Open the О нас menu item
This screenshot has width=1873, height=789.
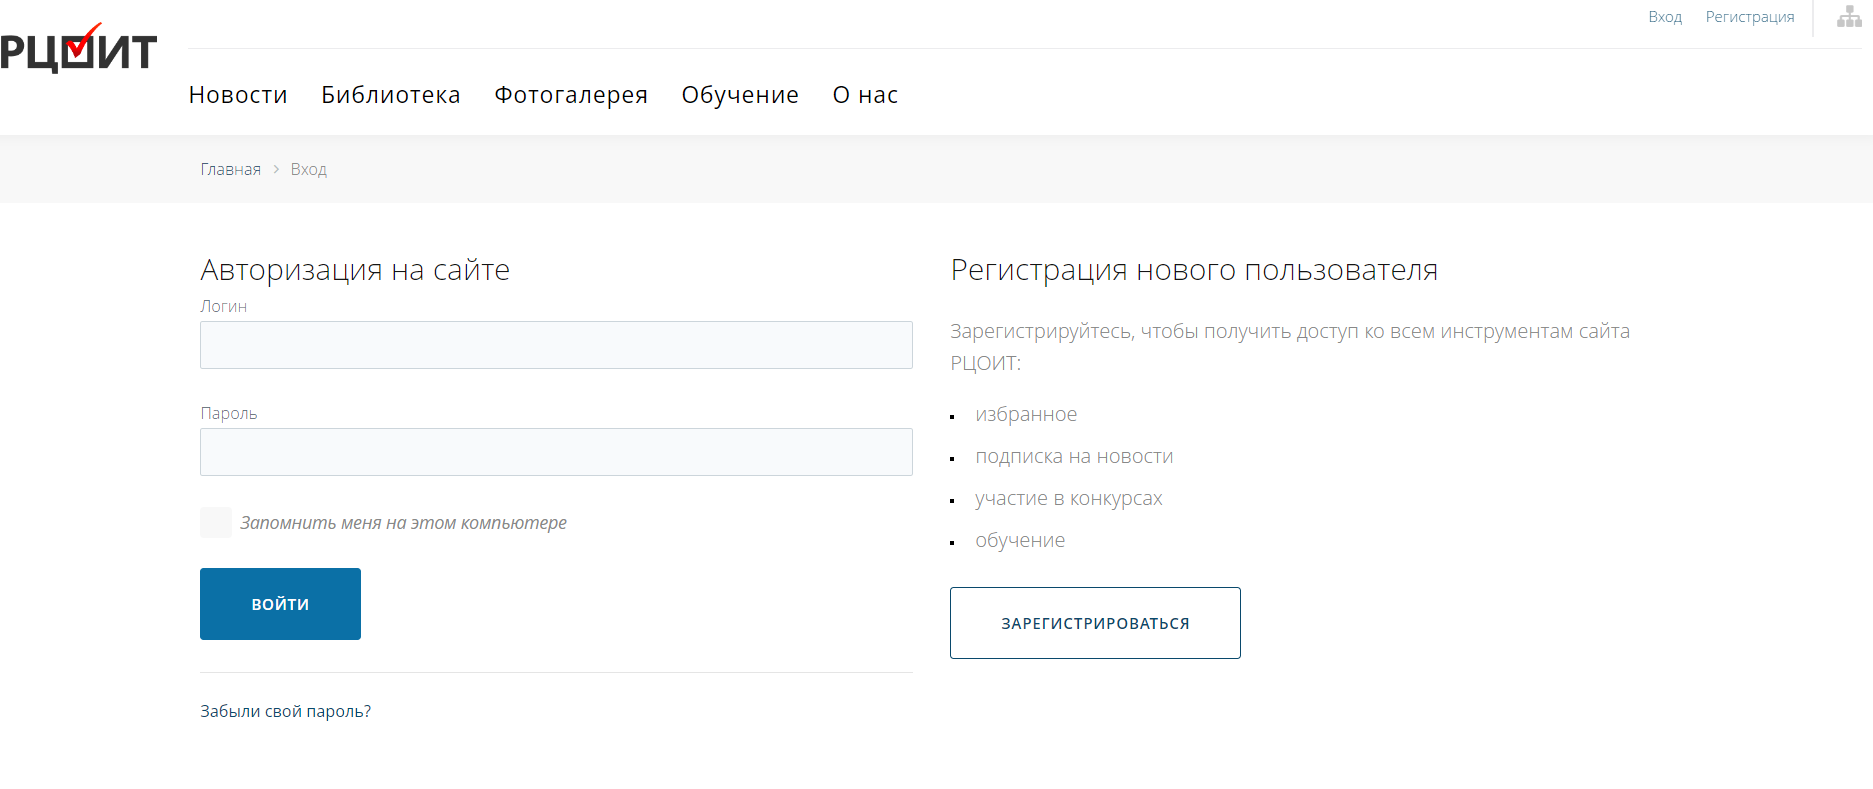point(865,95)
